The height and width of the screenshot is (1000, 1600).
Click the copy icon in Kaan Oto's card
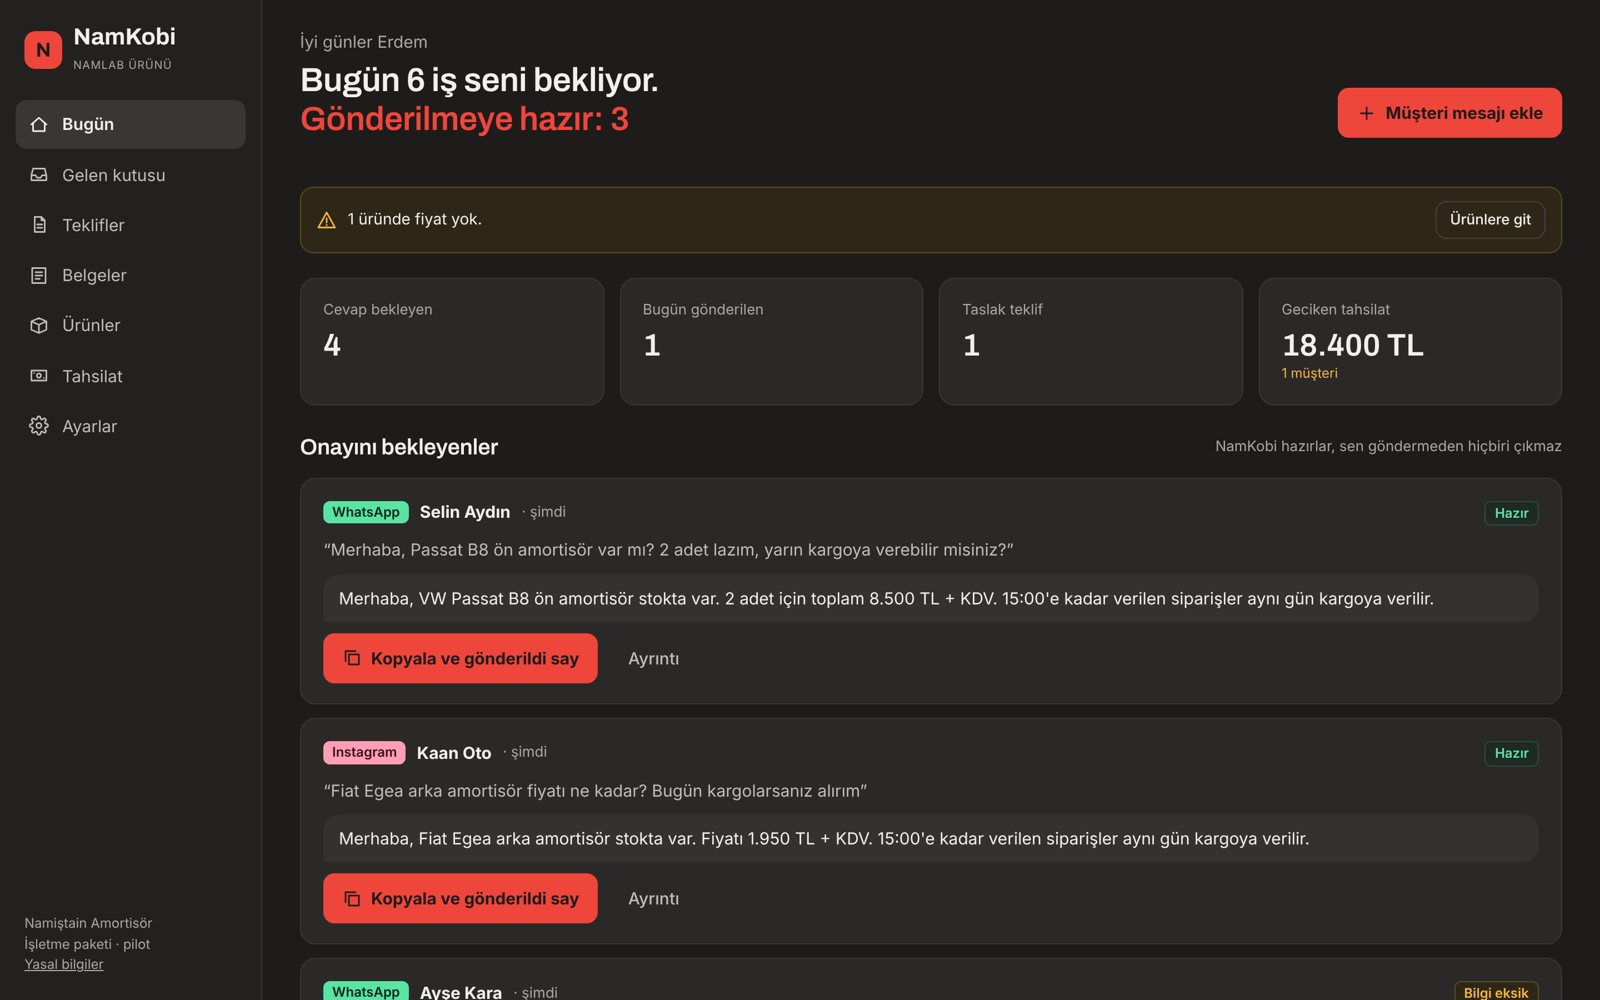click(x=352, y=898)
